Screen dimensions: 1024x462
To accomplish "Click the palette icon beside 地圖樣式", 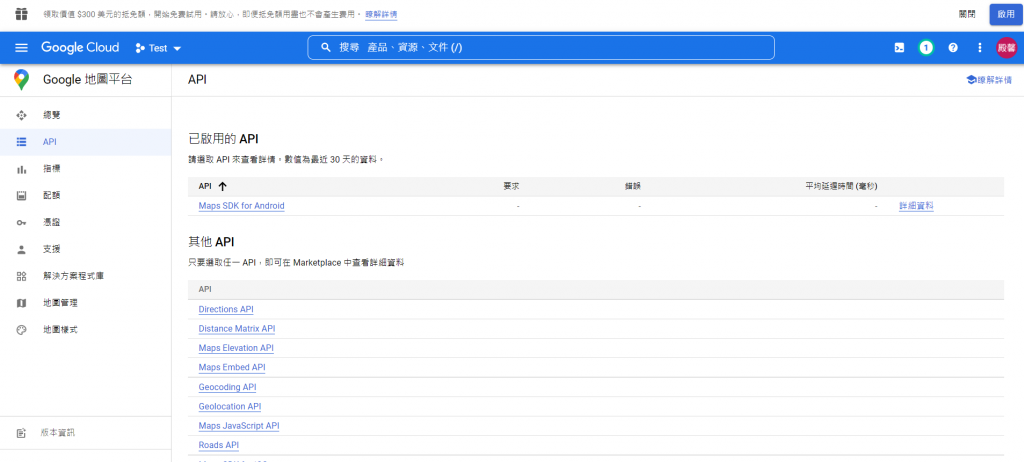I will 22,329.
